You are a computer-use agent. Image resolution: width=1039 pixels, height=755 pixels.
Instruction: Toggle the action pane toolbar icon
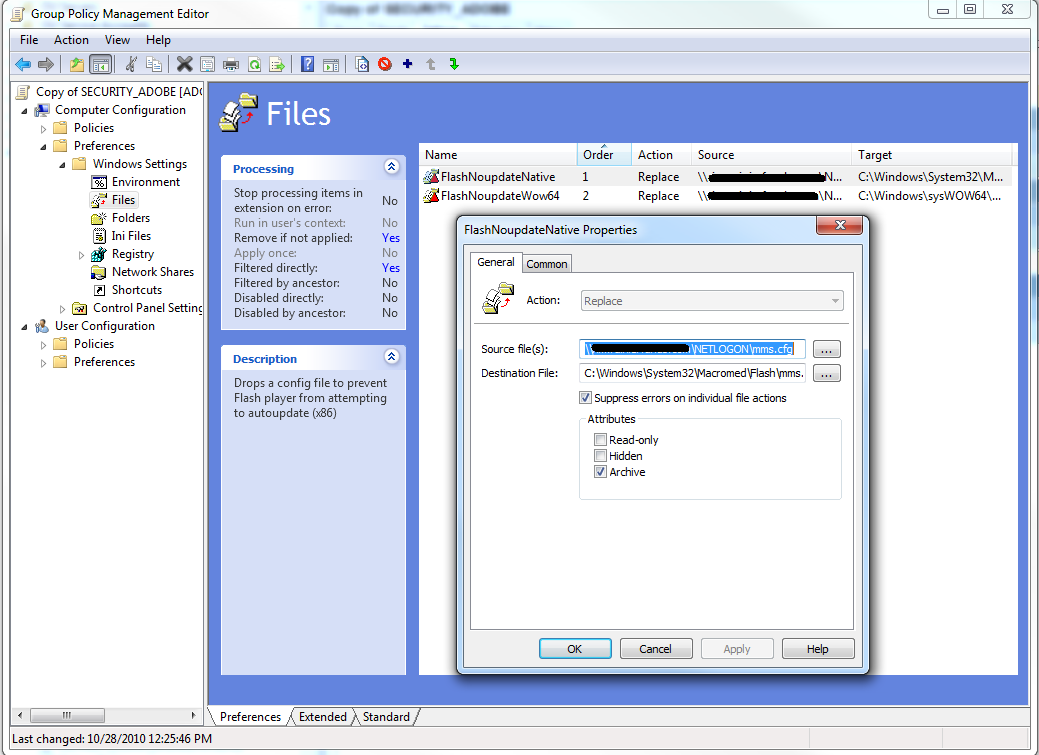point(331,64)
